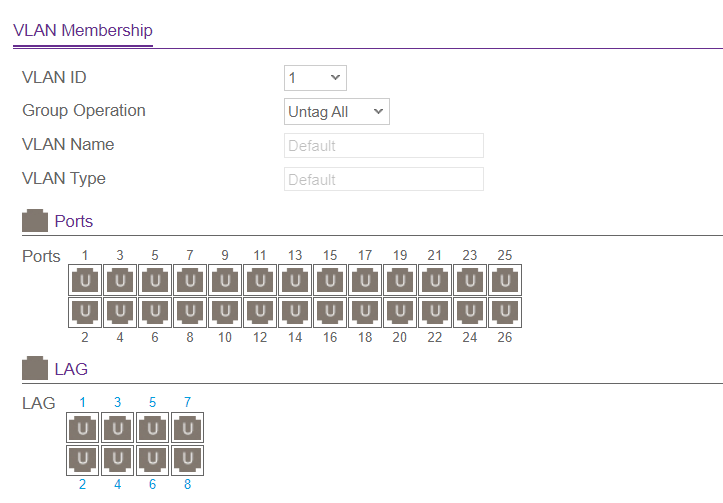The height and width of the screenshot is (503, 723).
Task: Click LAG number 2 link
Action: pos(83,484)
